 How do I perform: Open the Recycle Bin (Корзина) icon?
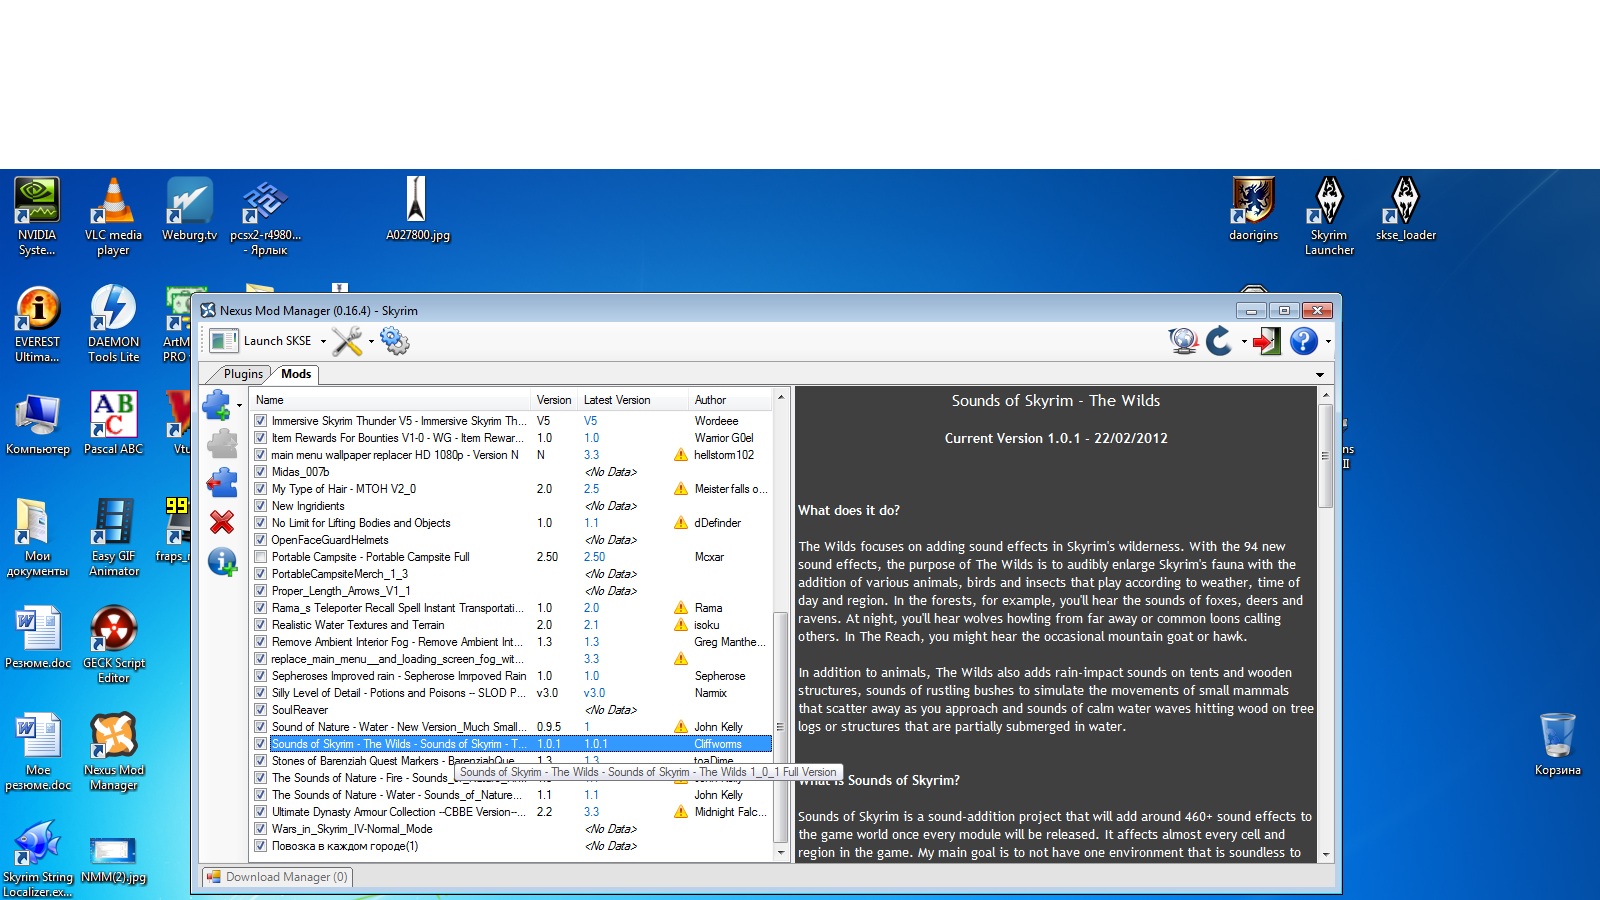[x=1558, y=744]
